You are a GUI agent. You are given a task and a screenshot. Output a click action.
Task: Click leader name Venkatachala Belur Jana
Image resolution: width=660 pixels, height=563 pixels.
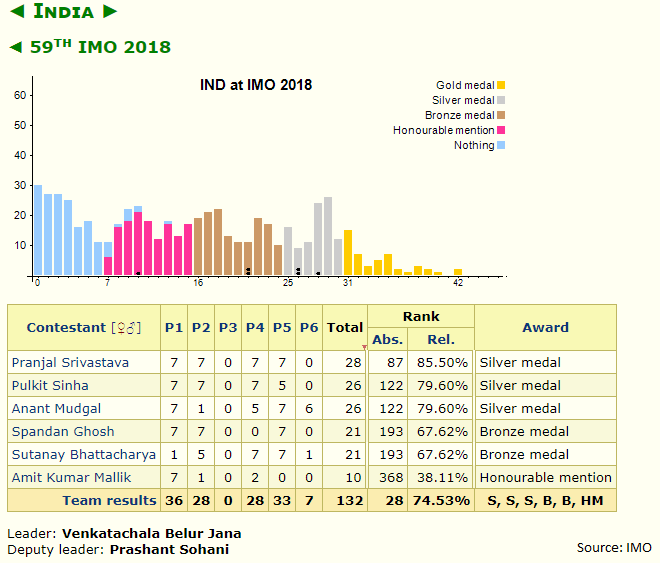[152, 534]
